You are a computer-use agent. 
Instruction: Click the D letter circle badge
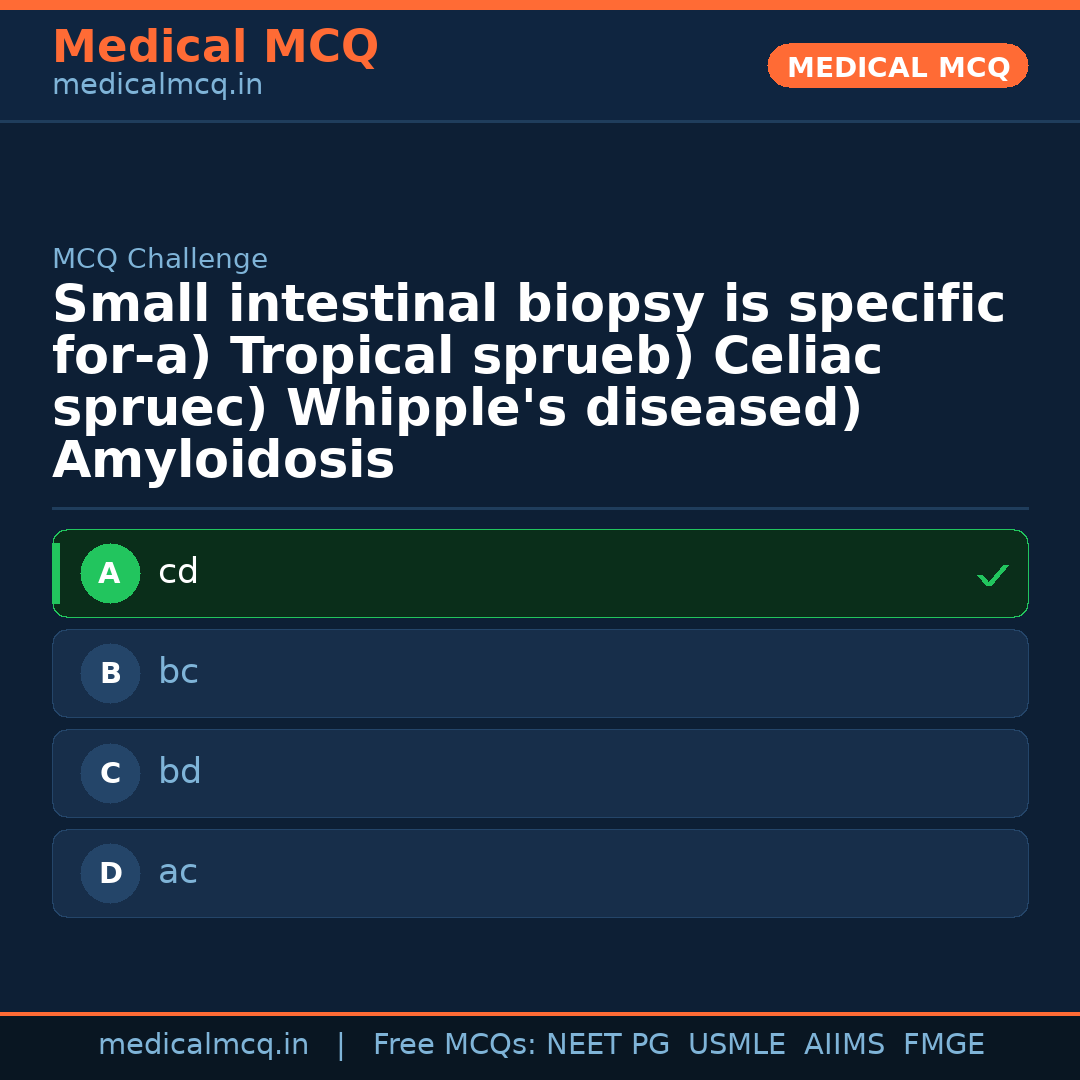(110, 874)
